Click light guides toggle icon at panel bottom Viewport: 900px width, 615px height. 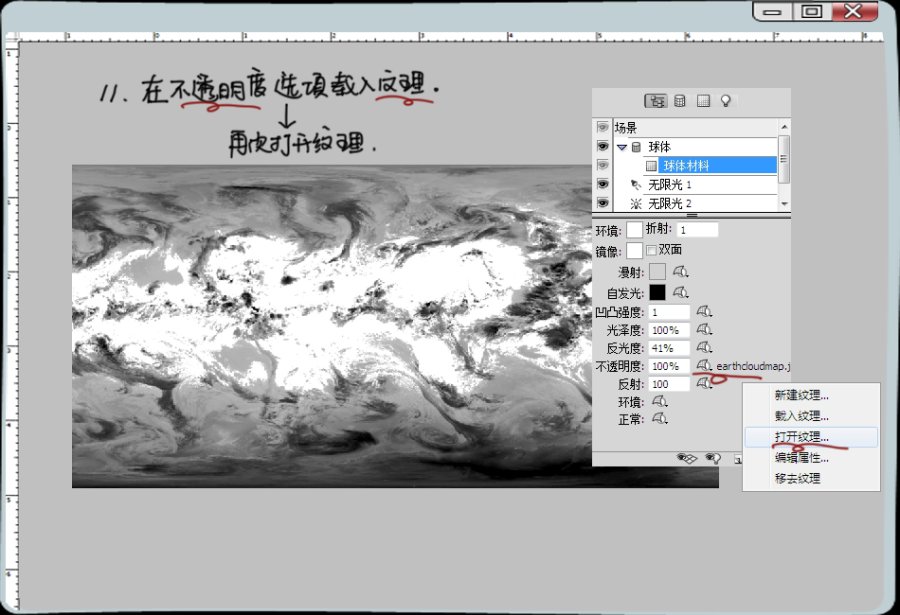click(713, 458)
